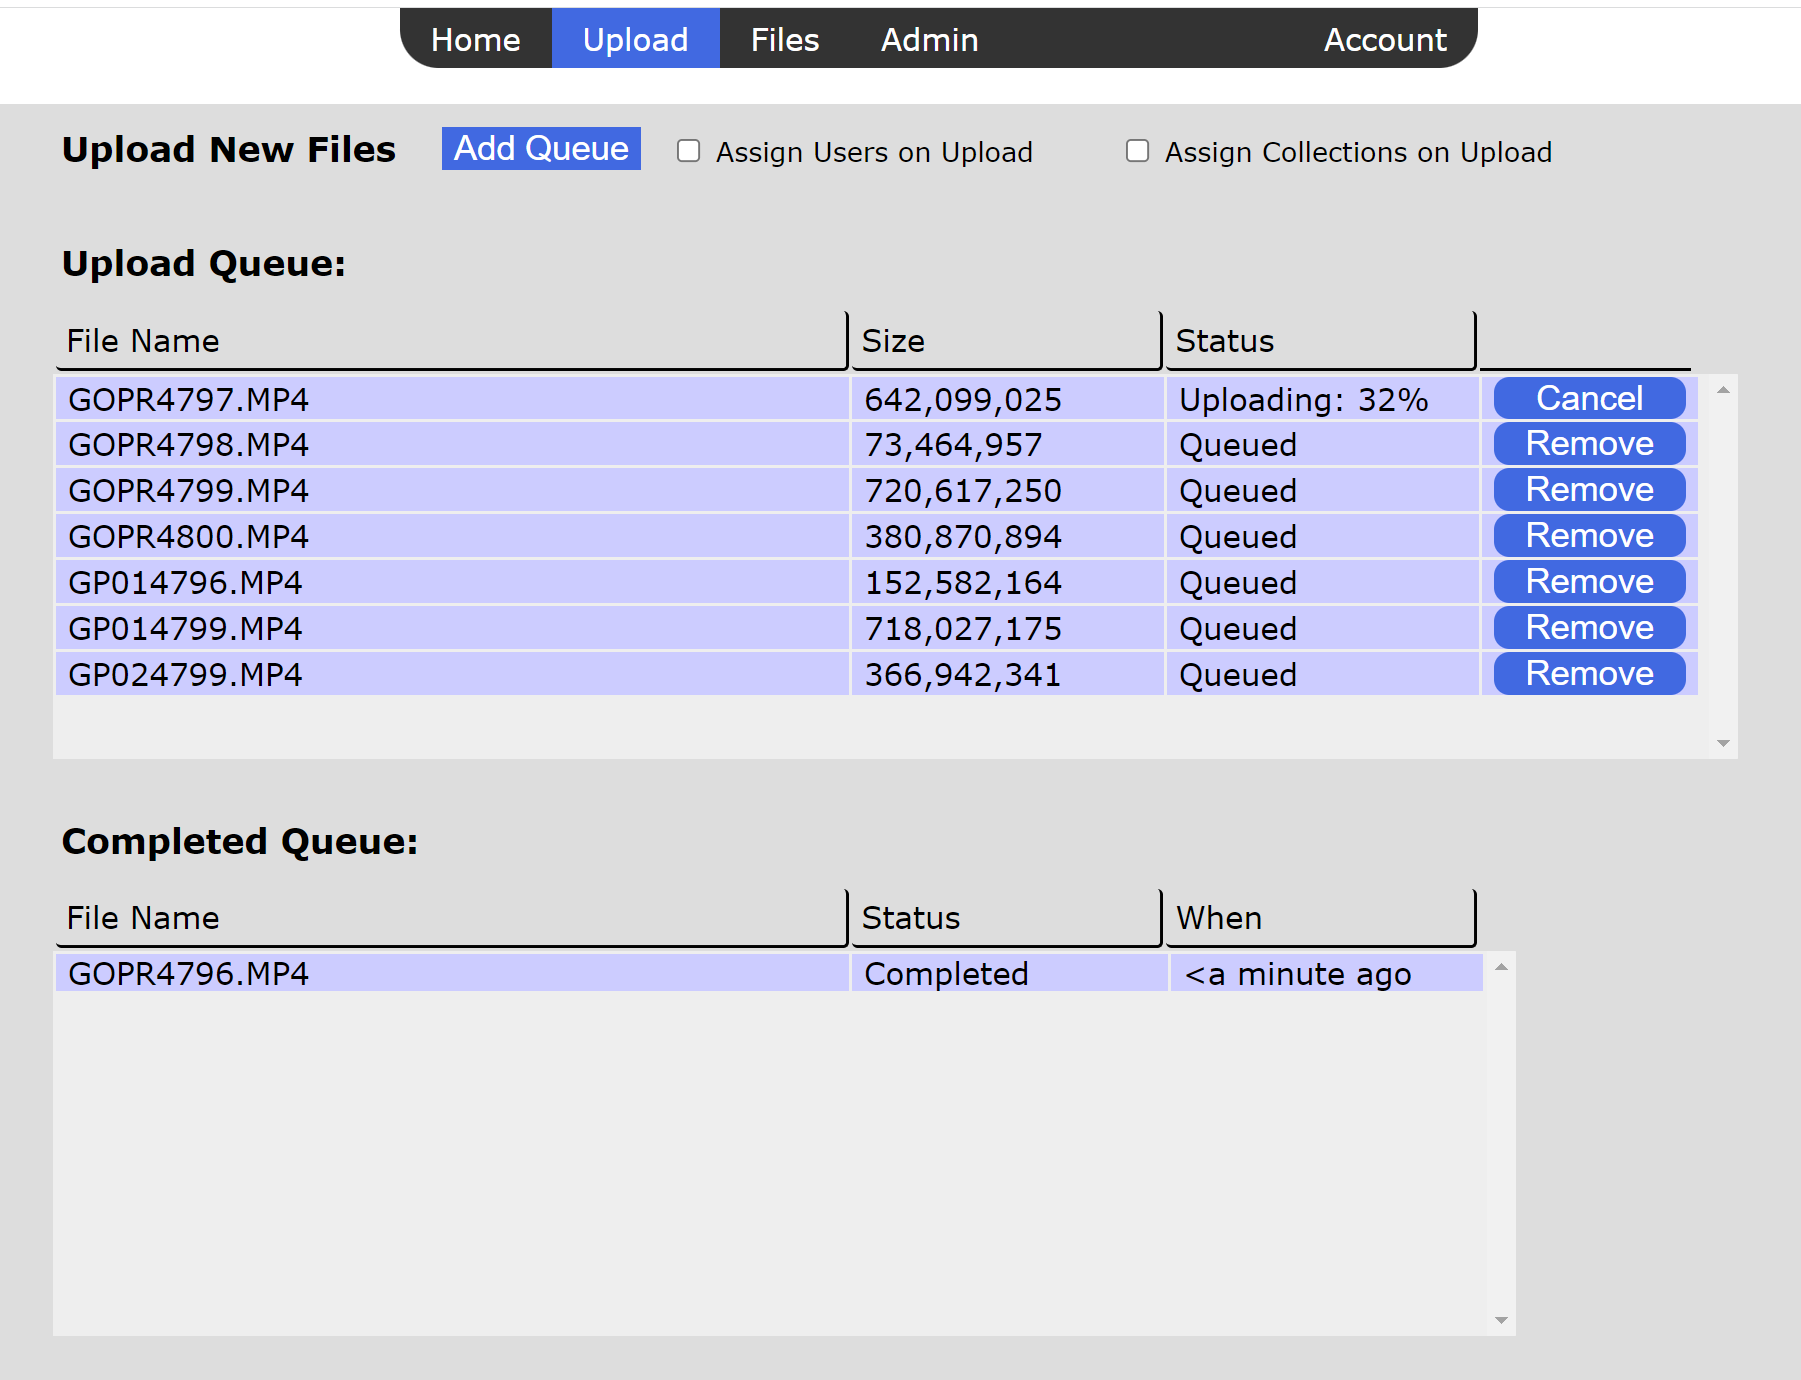1801x1380 pixels.
Task: Remove GOPR4798.MP4 from the upload queue
Action: (x=1588, y=444)
